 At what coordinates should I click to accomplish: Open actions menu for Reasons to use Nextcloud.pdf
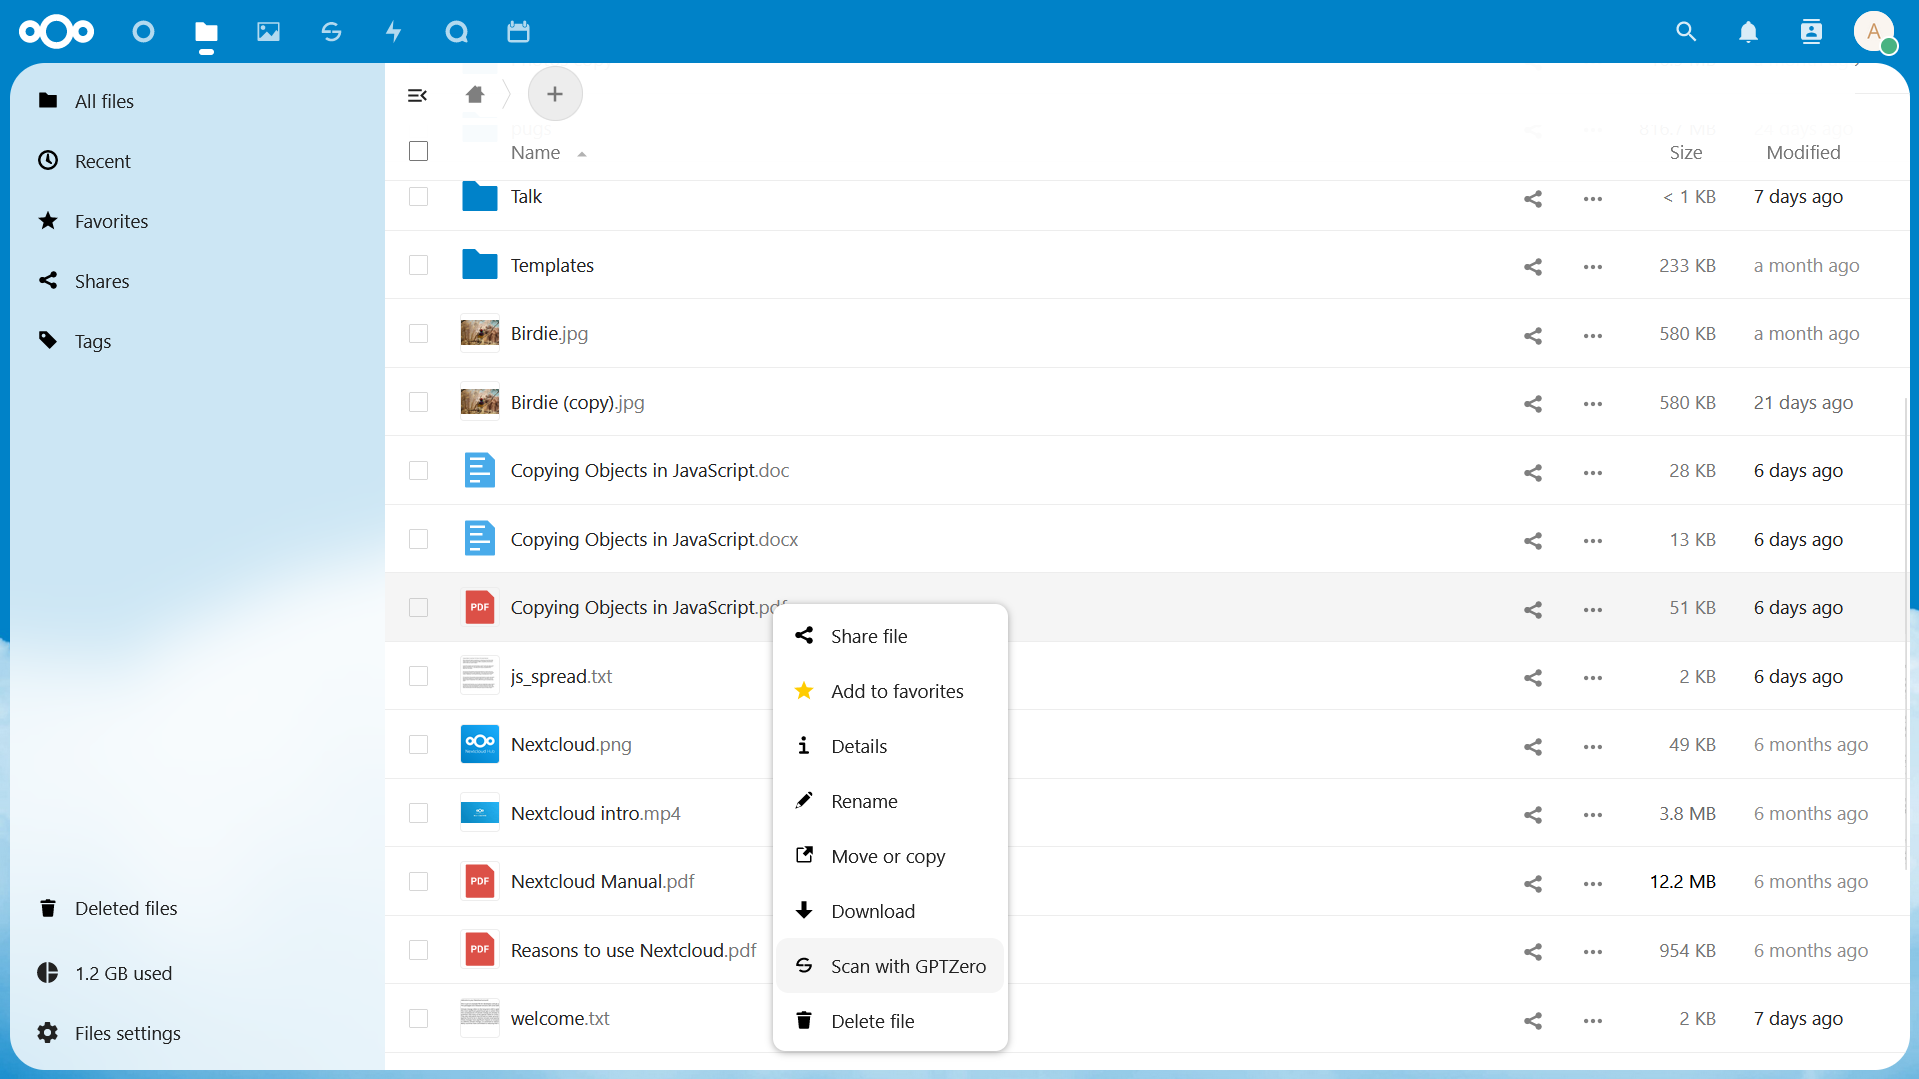(1593, 951)
